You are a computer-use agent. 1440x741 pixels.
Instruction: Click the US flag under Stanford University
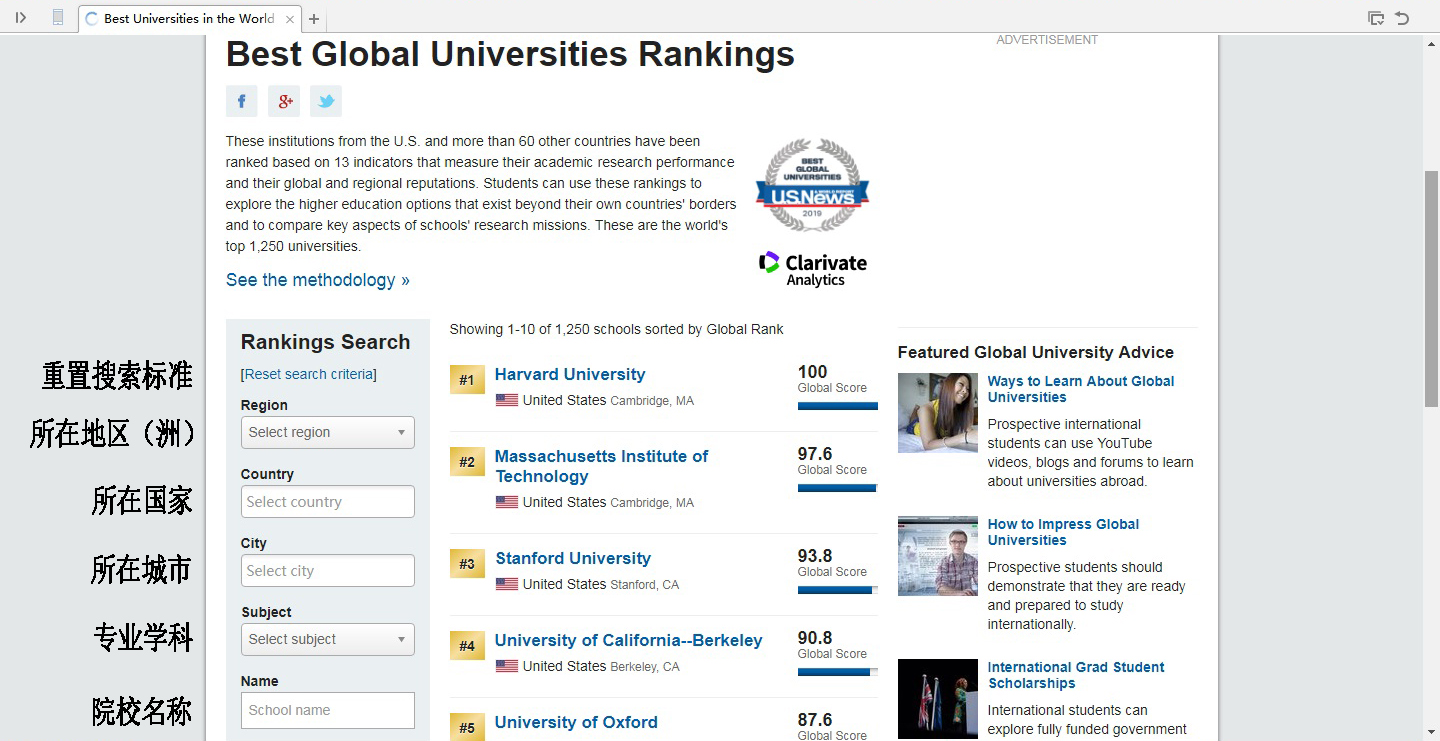[507, 584]
